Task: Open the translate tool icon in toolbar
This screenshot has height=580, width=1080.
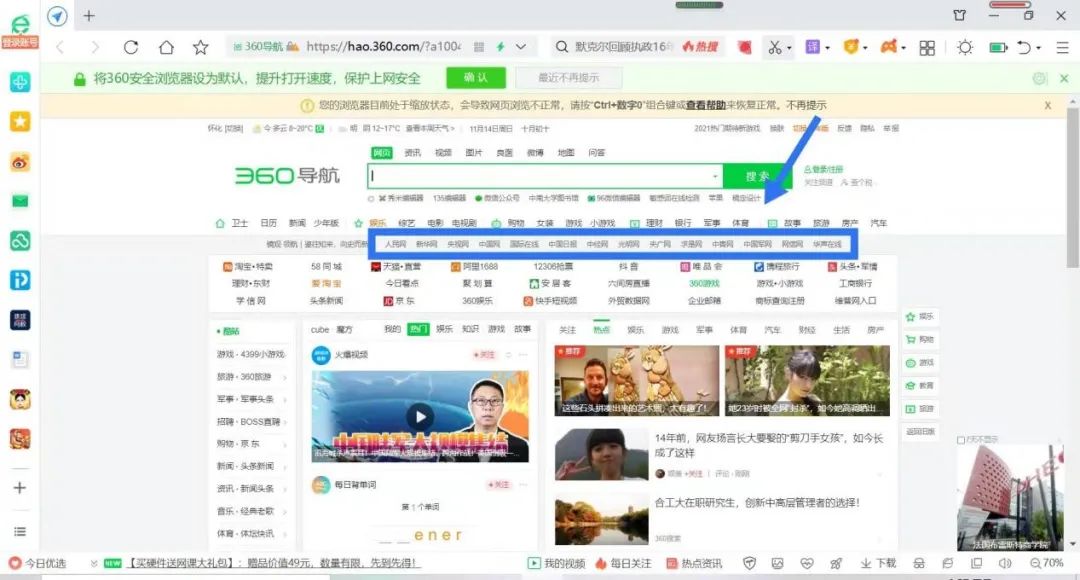Action: coord(813,47)
